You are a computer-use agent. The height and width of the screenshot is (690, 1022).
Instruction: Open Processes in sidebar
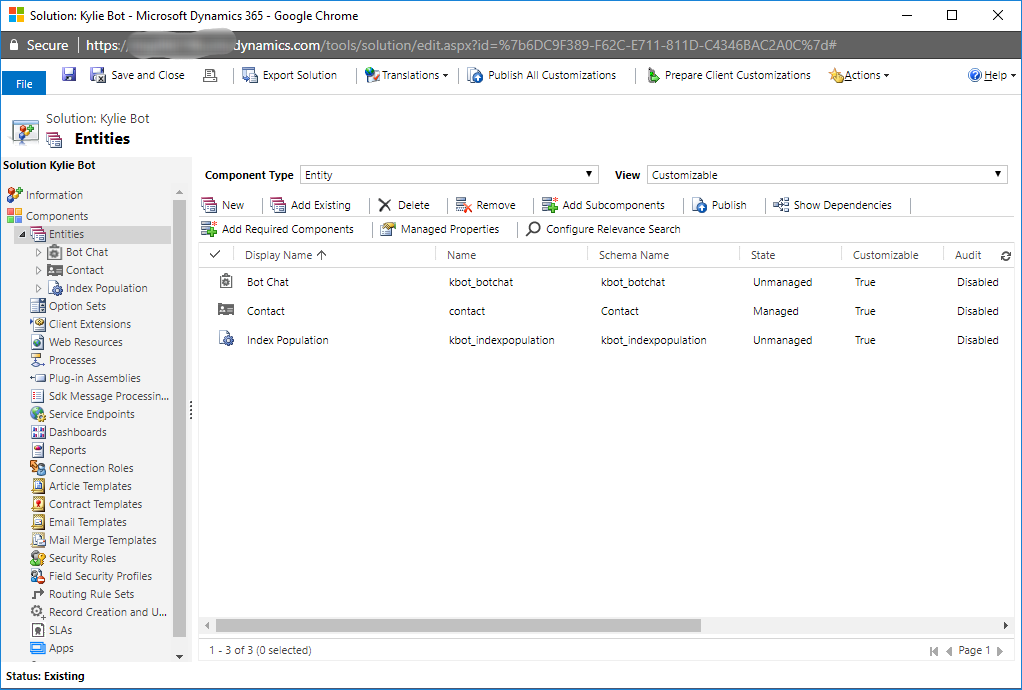point(63,360)
